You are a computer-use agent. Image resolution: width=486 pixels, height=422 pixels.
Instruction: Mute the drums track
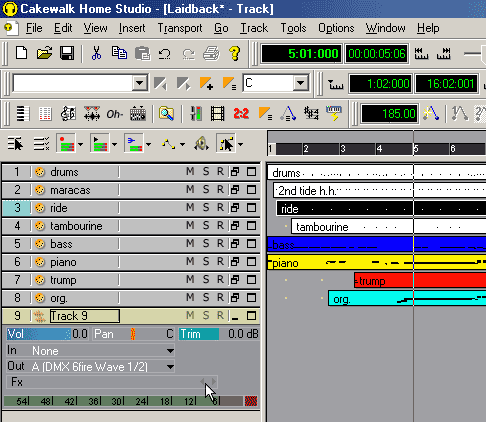tap(190, 172)
